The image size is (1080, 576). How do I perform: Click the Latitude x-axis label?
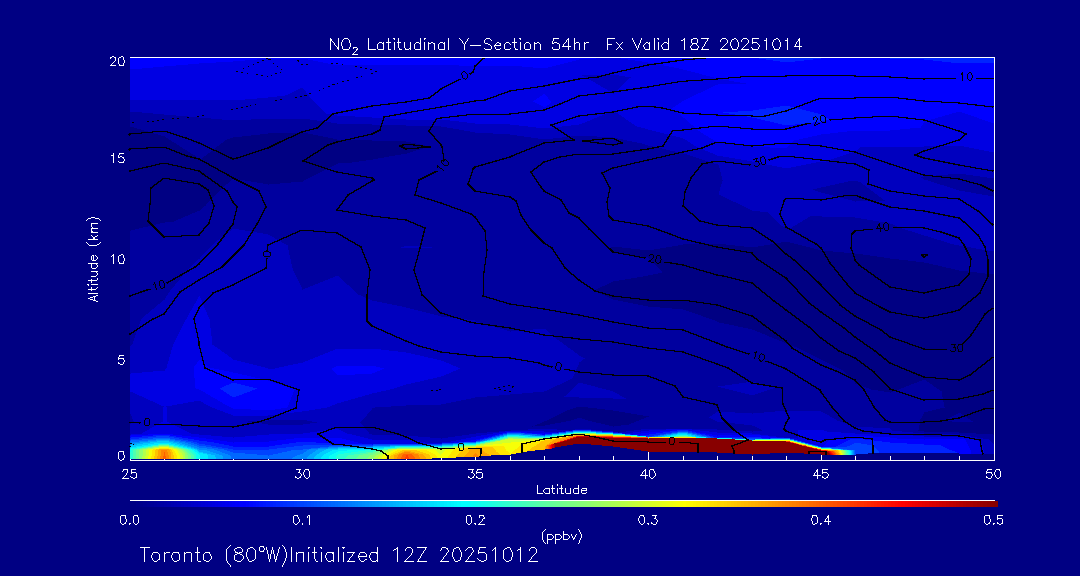pos(561,489)
